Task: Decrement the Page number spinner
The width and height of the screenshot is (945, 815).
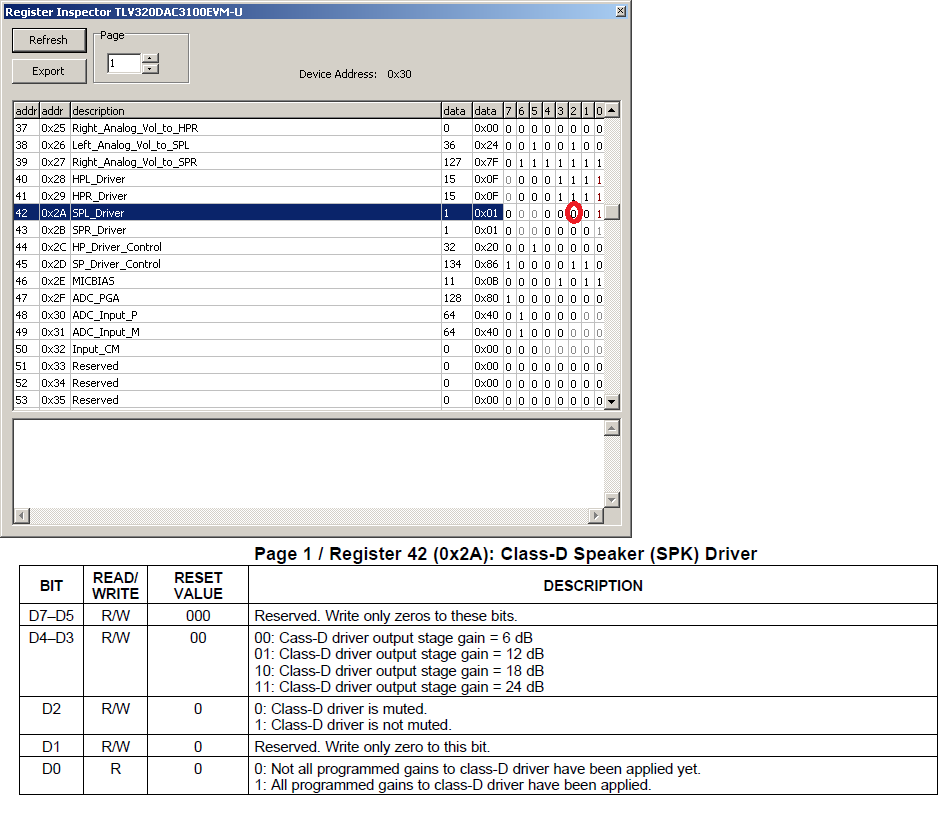Action: pos(150,69)
